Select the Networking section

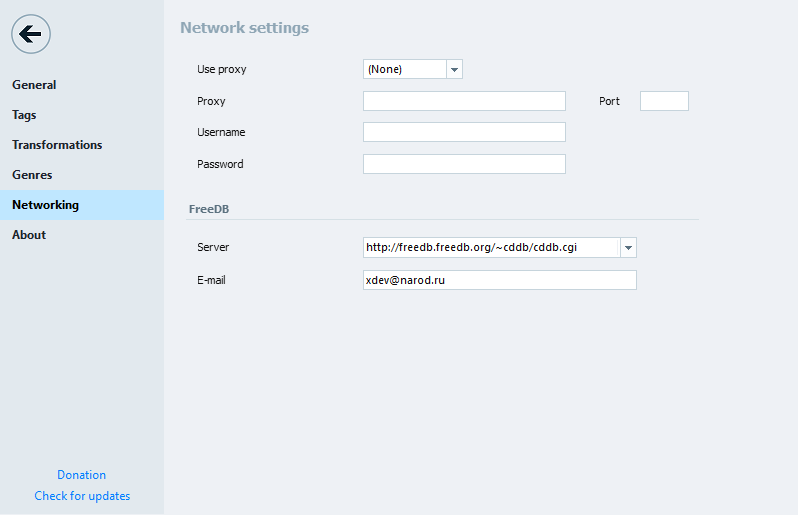pos(82,205)
